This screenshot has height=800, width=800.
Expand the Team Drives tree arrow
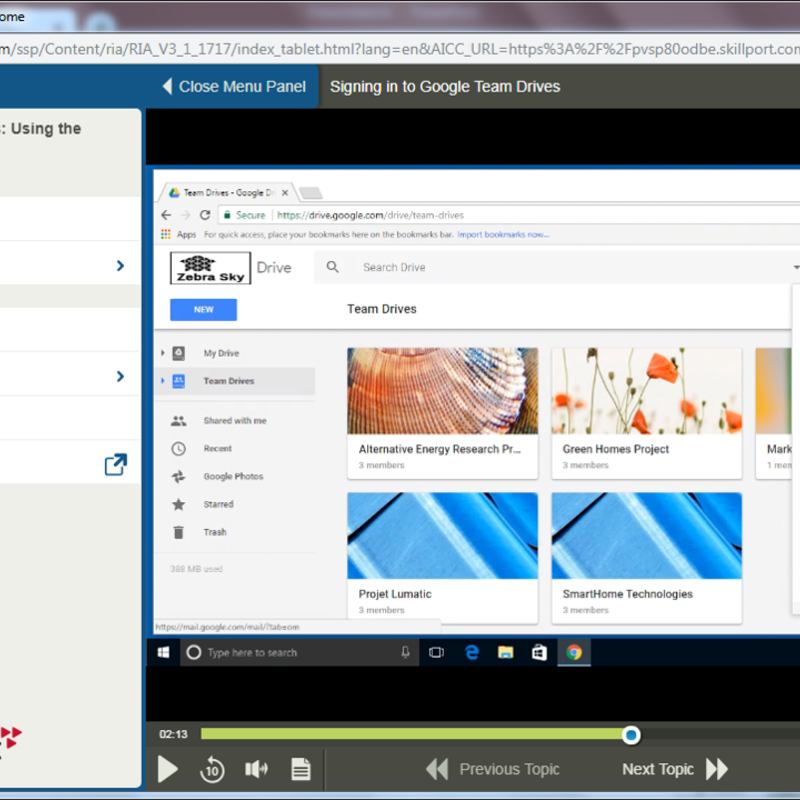pos(163,381)
